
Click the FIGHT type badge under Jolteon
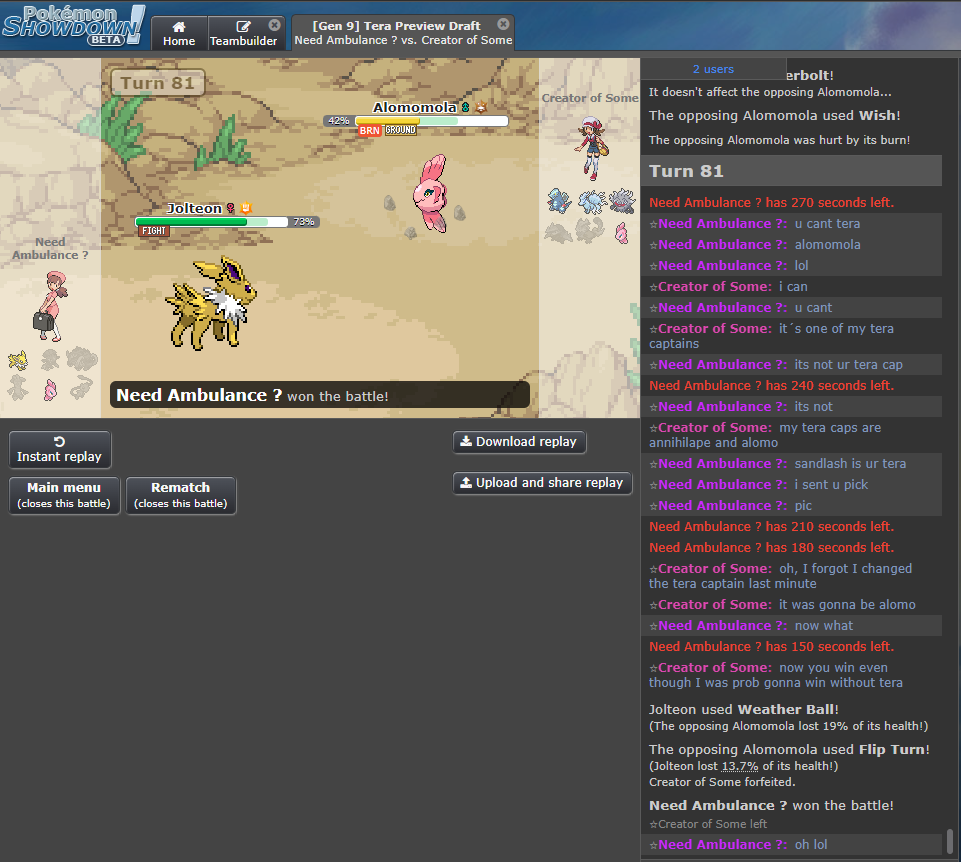coord(153,231)
